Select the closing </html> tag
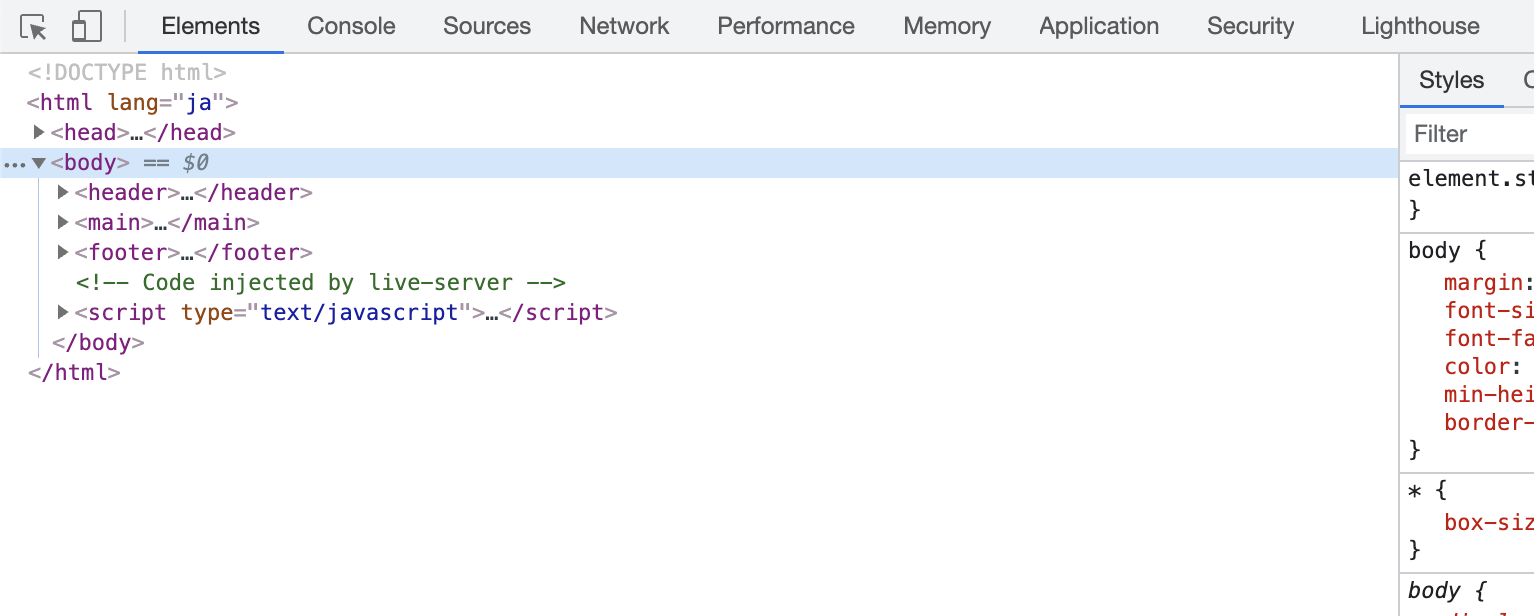The image size is (1534, 616). [74, 372]
